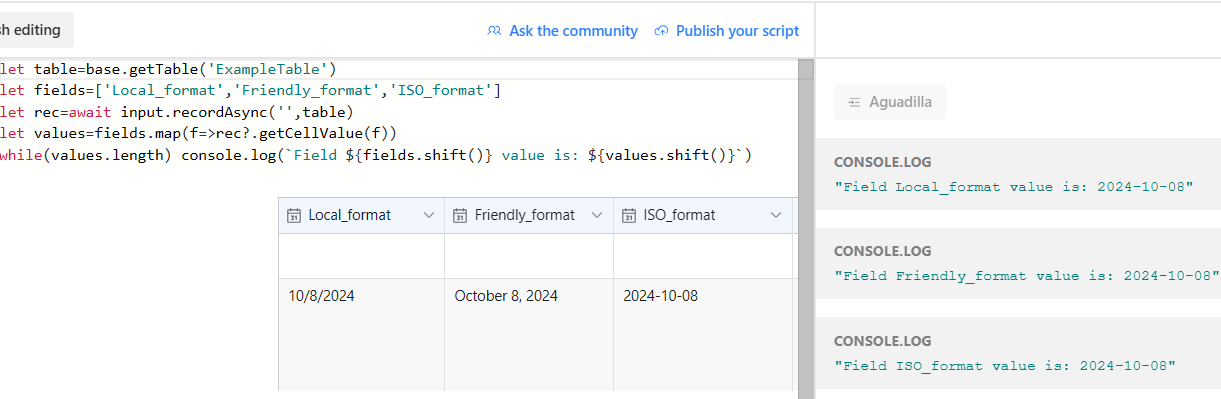Place cursor in the console.log code line
Screen dimensions: 1221x399
click(375, 155)
